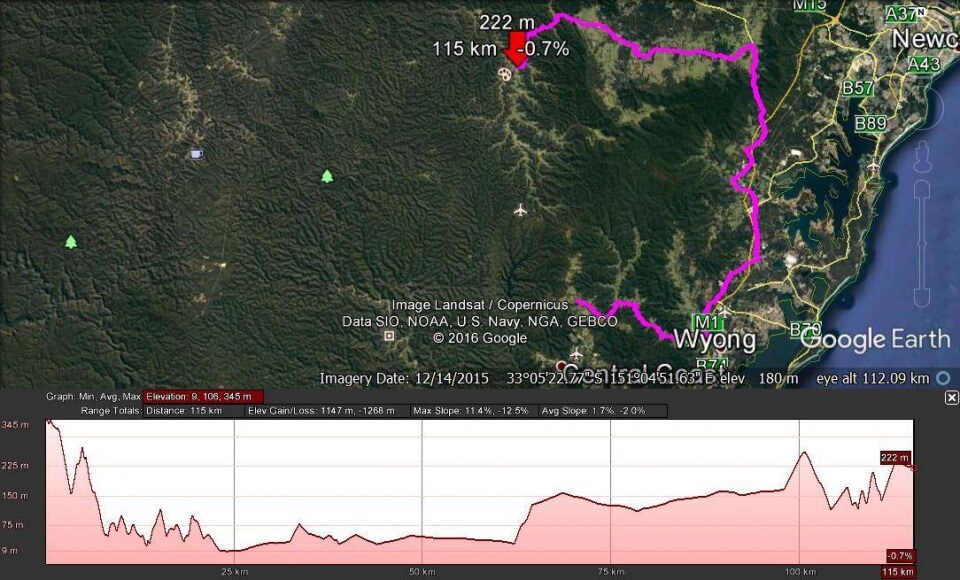Select the Elev Gain/Loss range total field

click(x=326, y=410)
